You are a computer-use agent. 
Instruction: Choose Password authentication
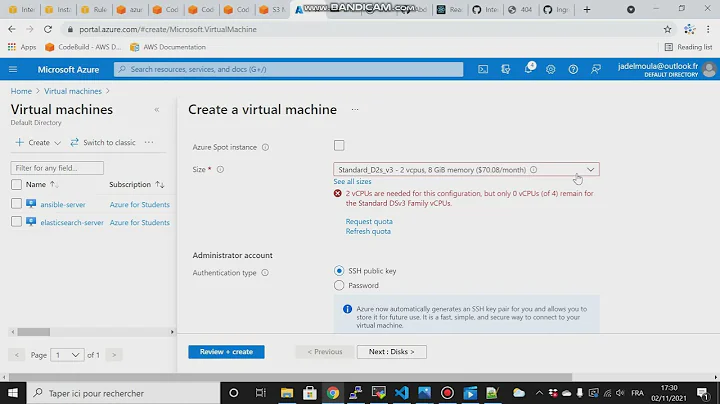[339, 286]
